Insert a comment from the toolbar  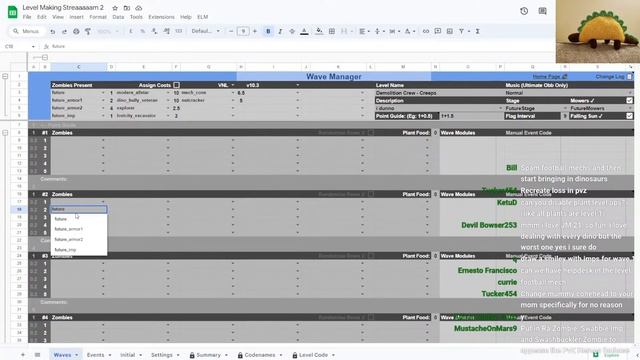point(438,31)
